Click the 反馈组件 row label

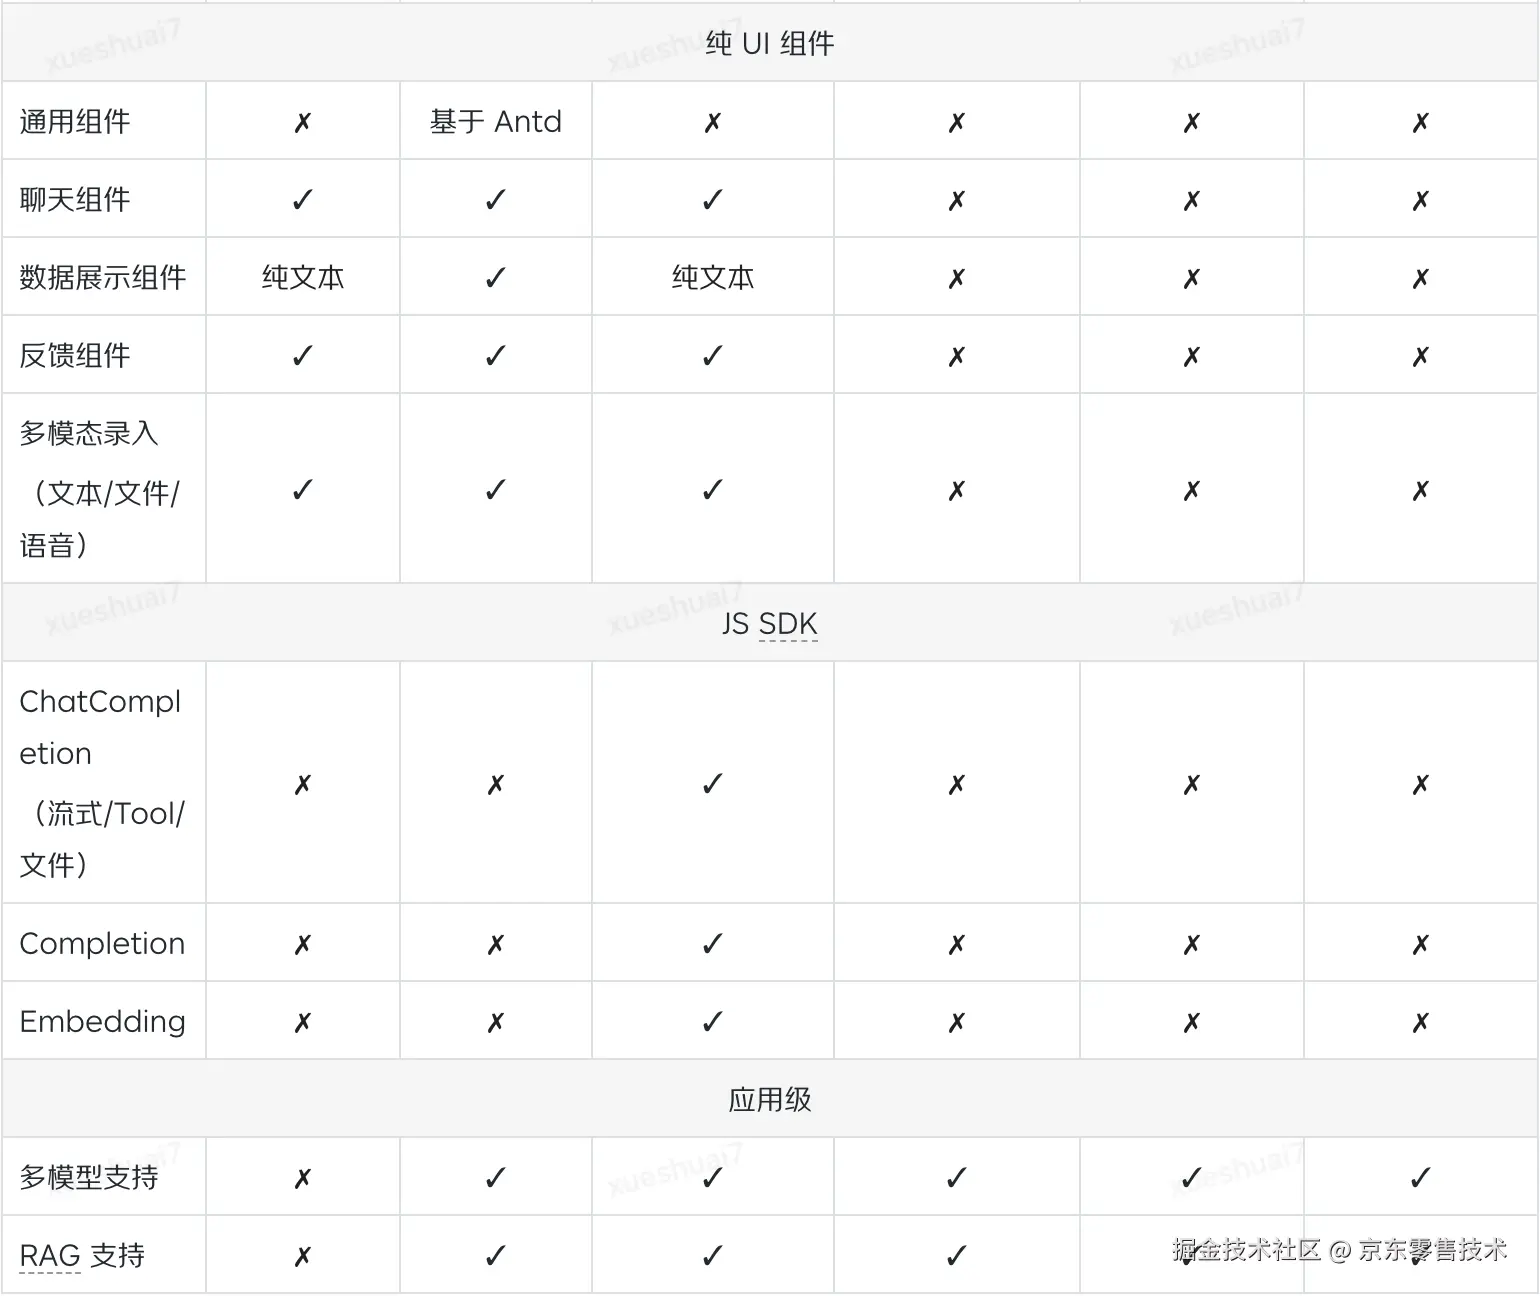tap(75, 356)
